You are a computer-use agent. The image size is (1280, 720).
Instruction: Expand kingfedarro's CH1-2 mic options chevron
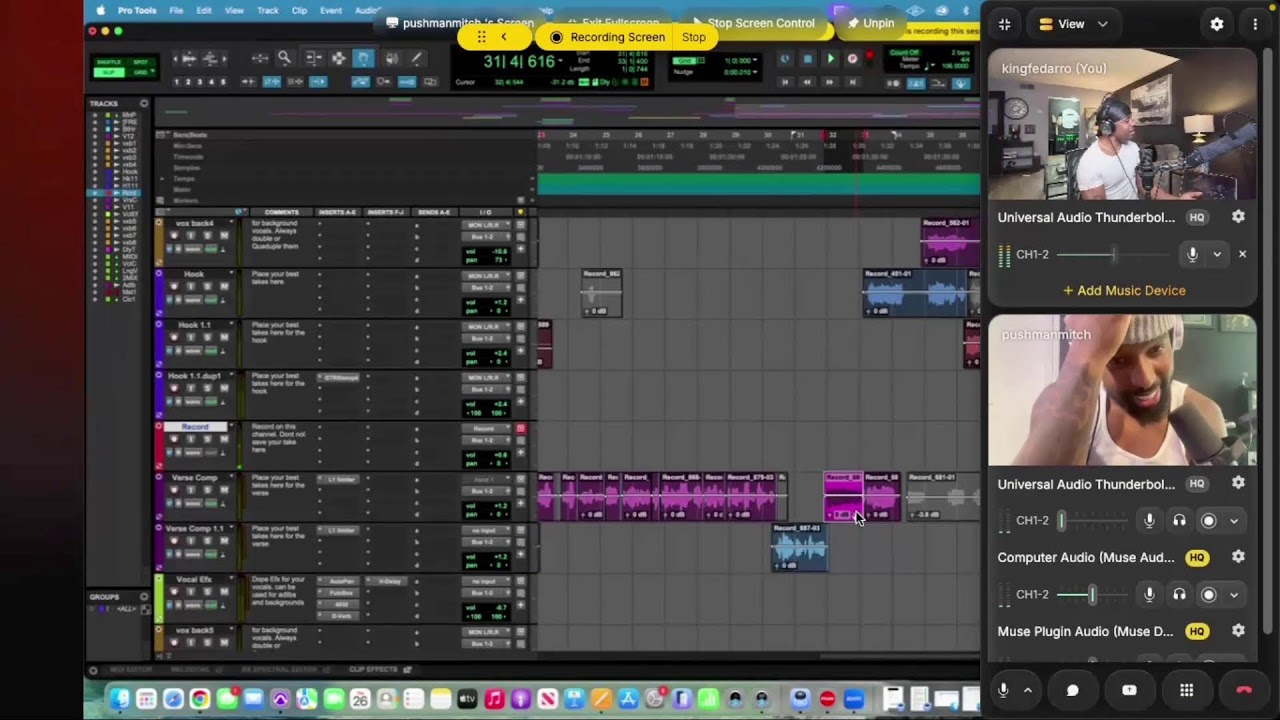pos(1217,254)
